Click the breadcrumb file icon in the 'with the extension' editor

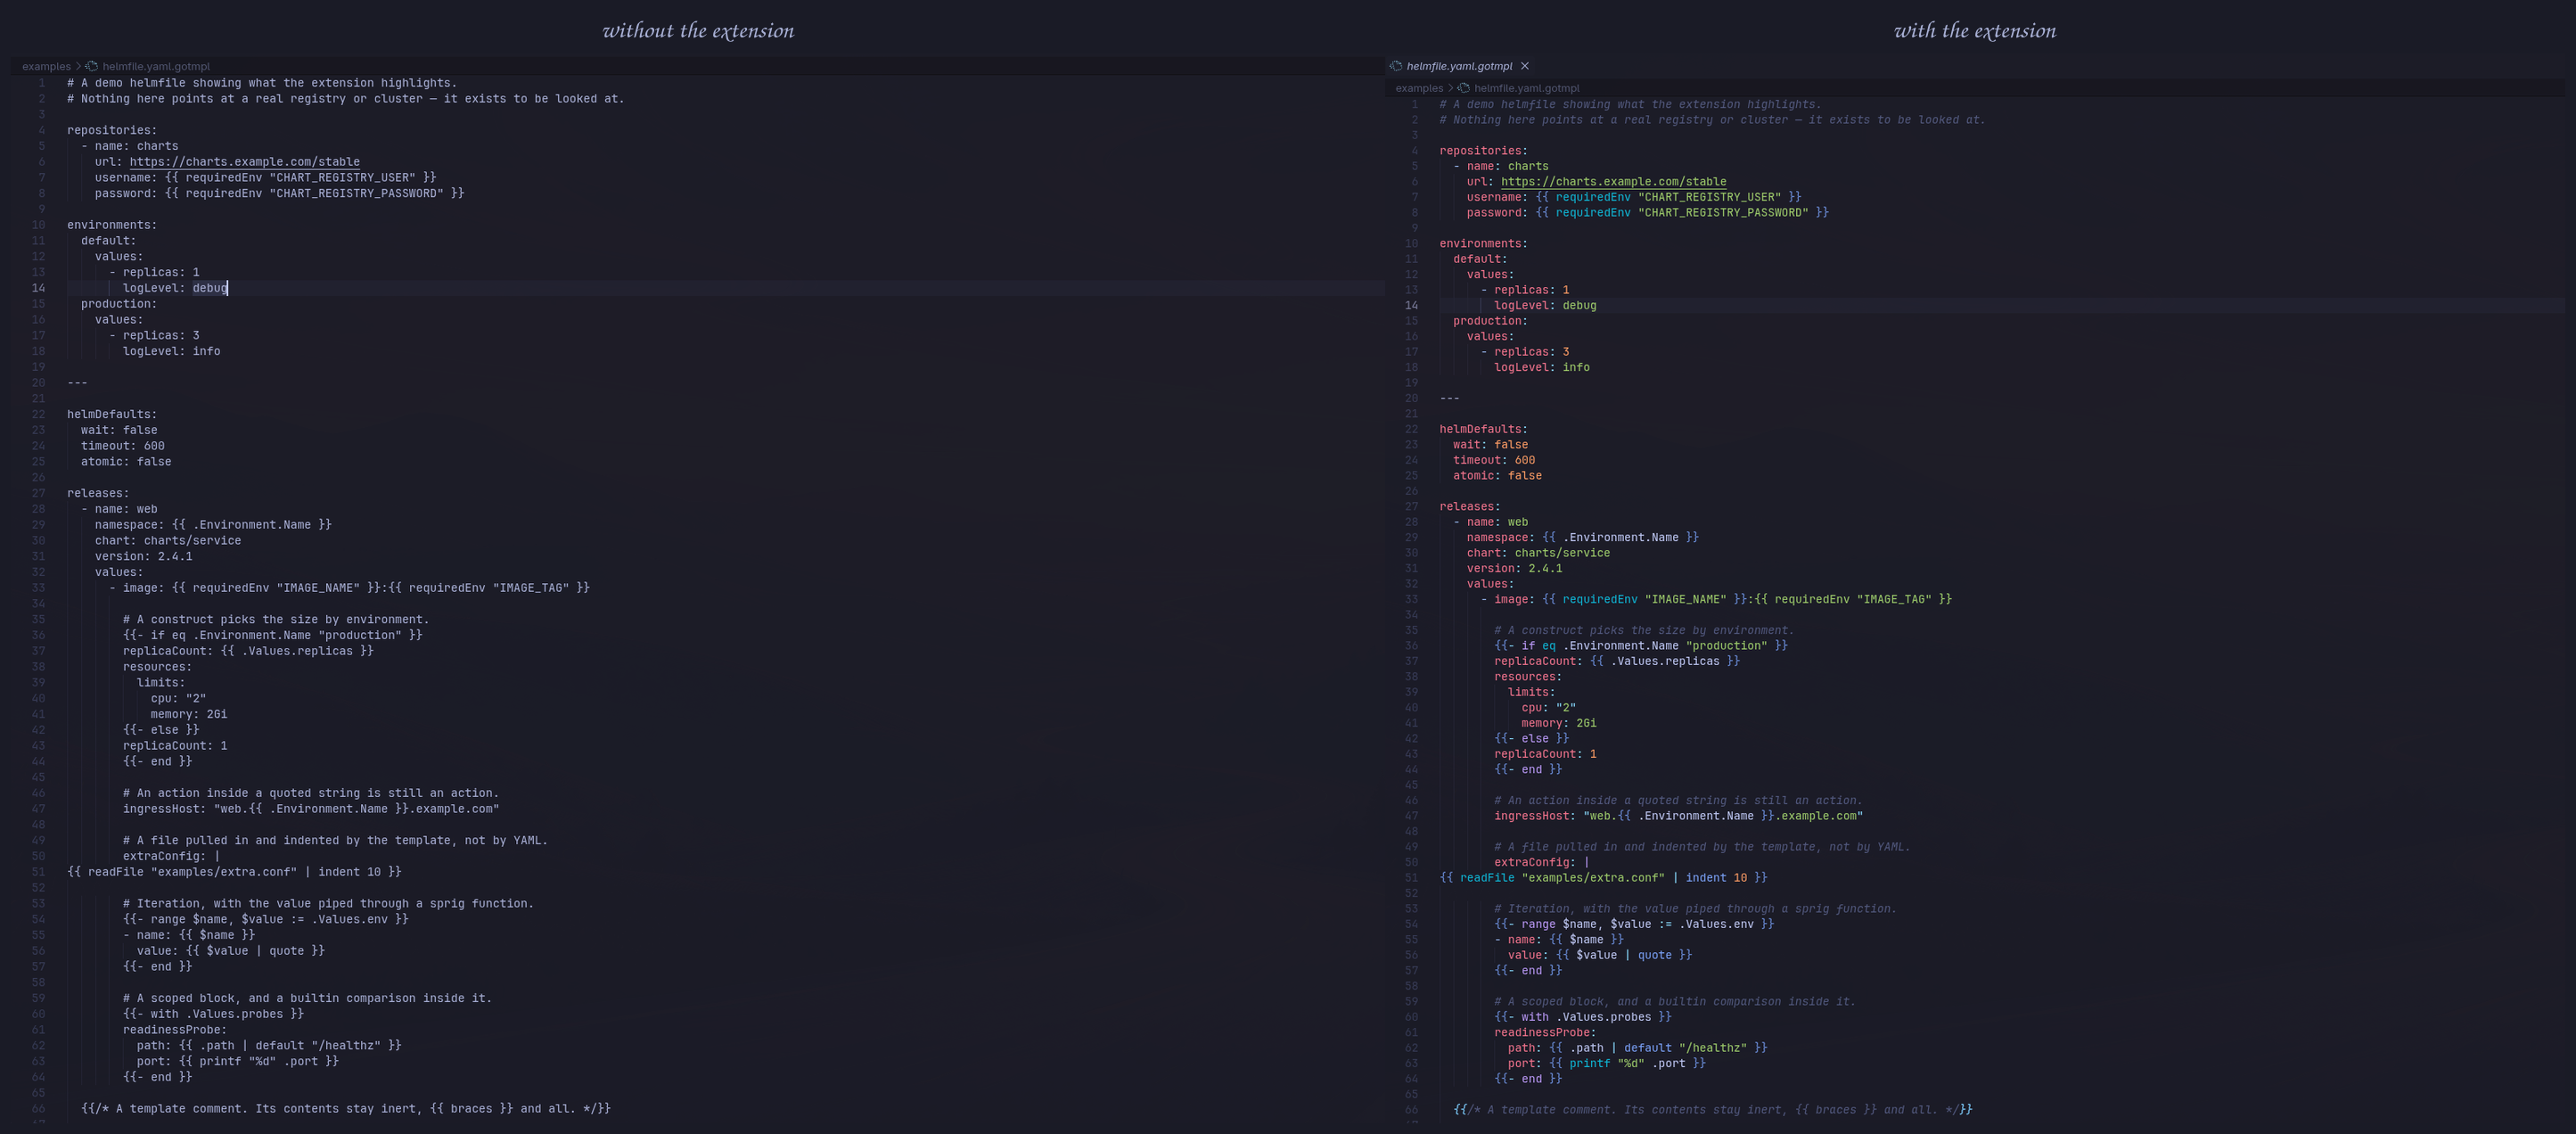pyautogui.click(x=1464, y=88)
